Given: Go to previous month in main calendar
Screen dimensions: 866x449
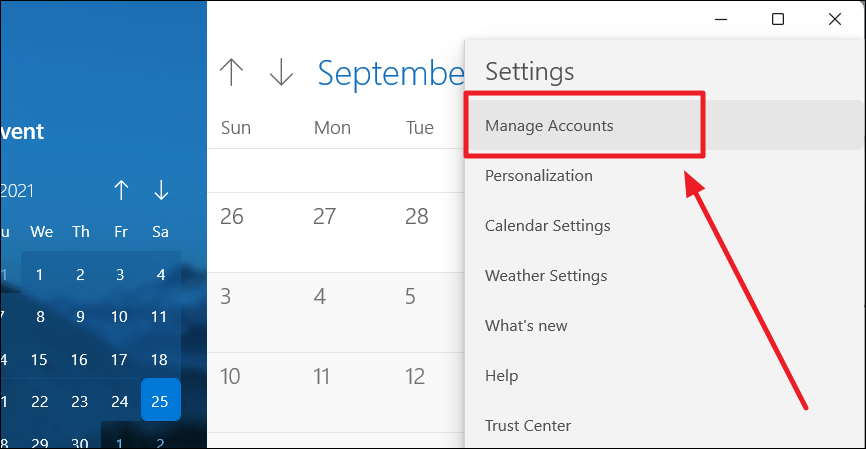Looking at the screenshot, I should tap(231, 72).
